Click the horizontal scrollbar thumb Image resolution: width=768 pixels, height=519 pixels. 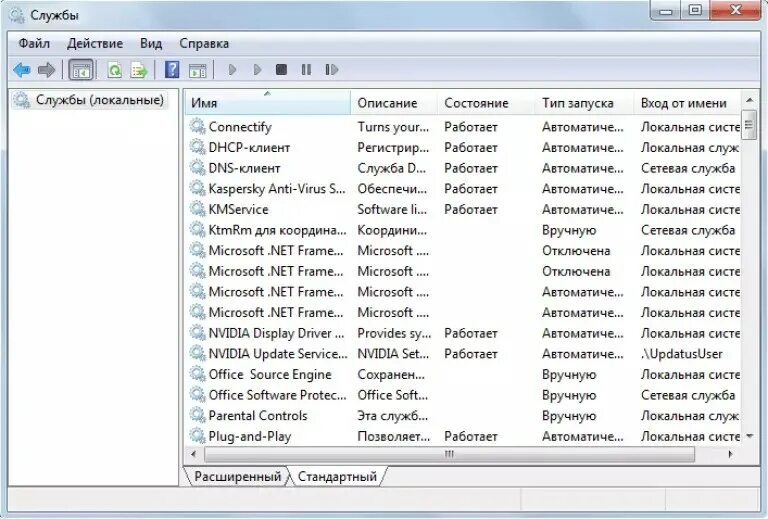click(x=449, y=454)
